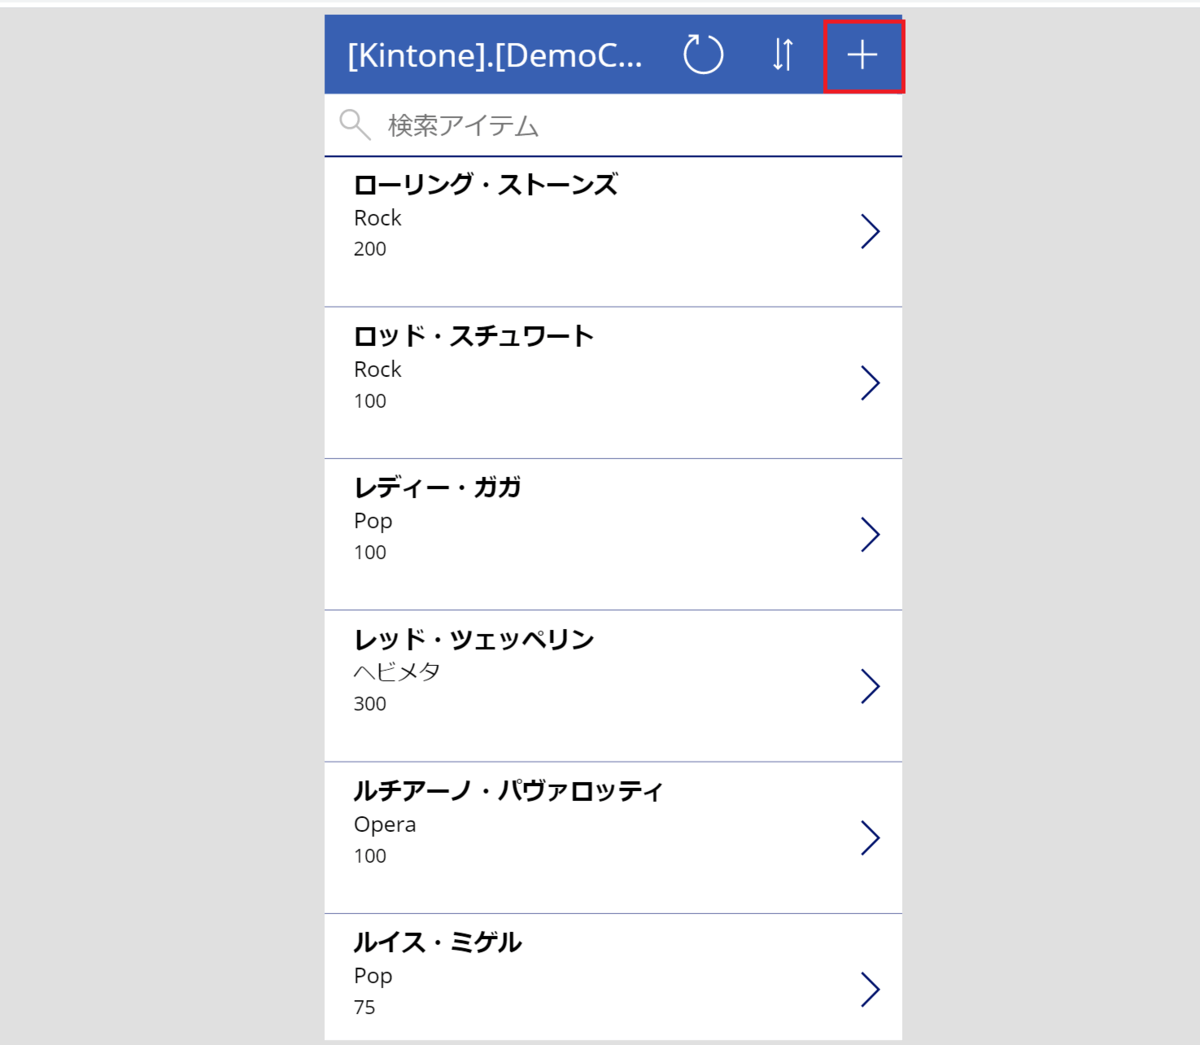1200x1045 pixels.
Task: Open details chevron for ルチアーノ・パヴァロッティ
Action: click(870, 838)
